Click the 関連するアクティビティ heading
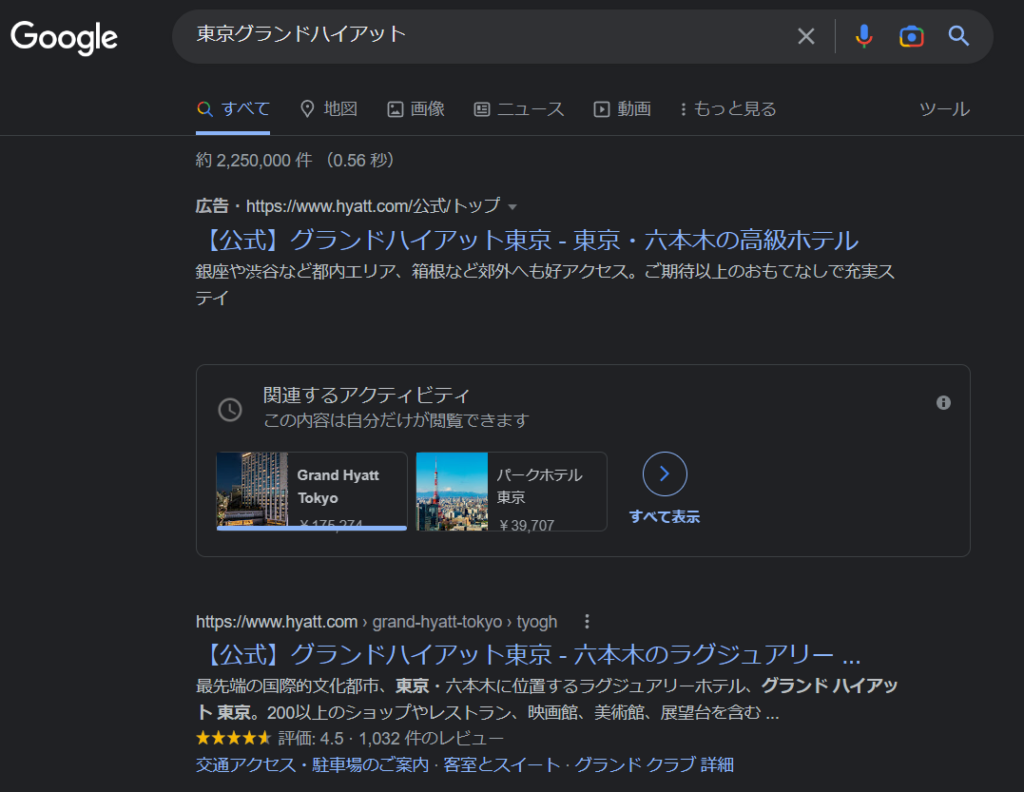The width and height of the screenshot is (1024, 792). click(366, 395)
